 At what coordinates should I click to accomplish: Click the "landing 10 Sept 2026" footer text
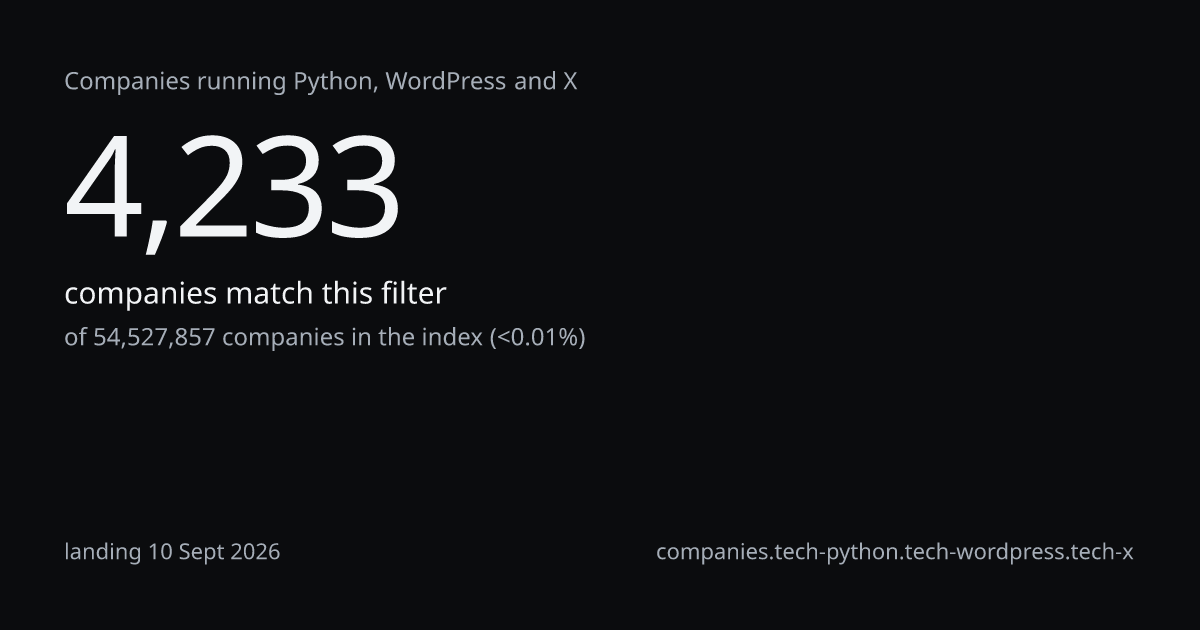pos(172,551)
